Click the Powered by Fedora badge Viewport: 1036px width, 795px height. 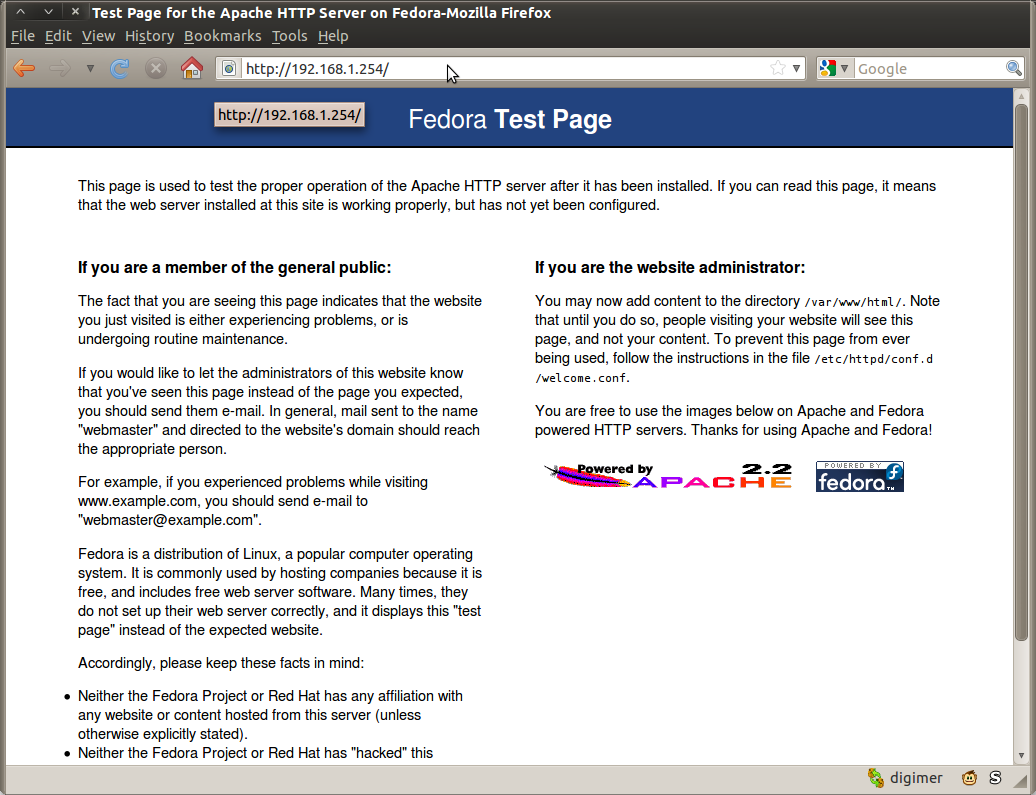860,476
